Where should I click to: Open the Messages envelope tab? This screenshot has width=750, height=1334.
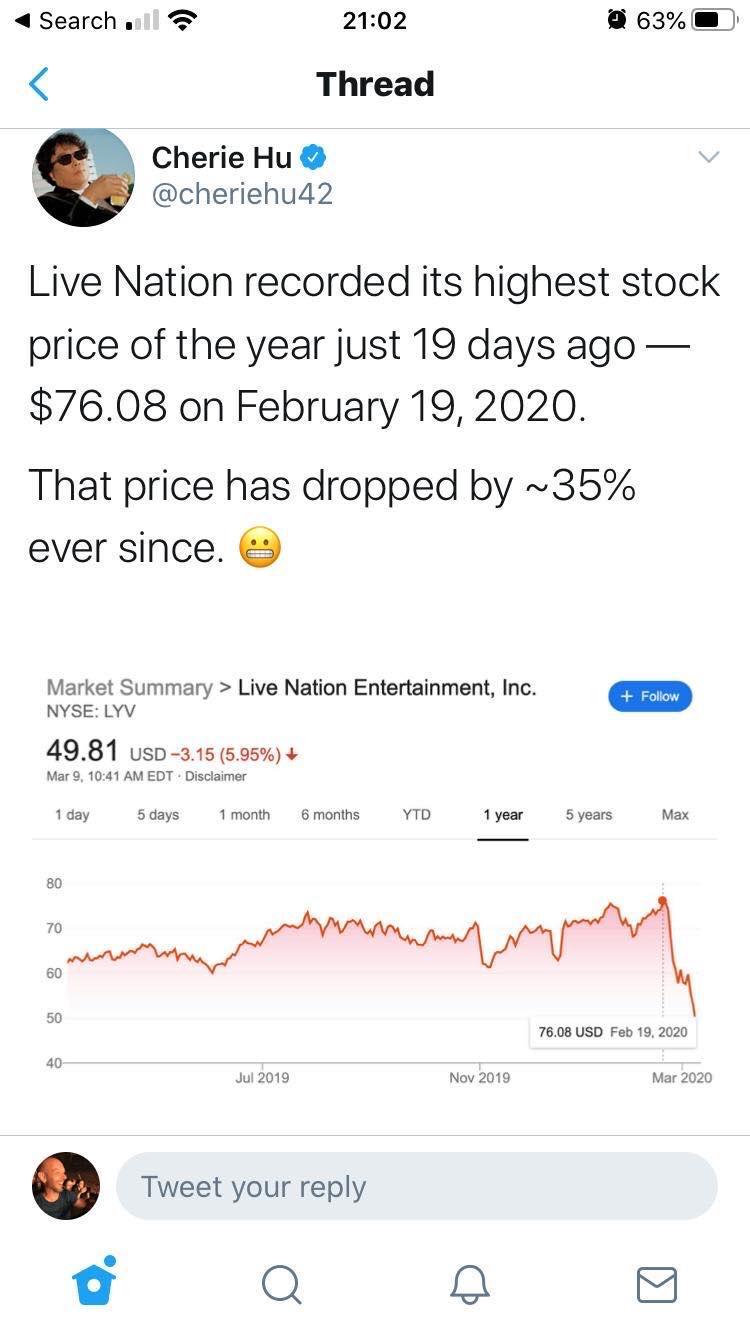click(x=656, y=1285)
